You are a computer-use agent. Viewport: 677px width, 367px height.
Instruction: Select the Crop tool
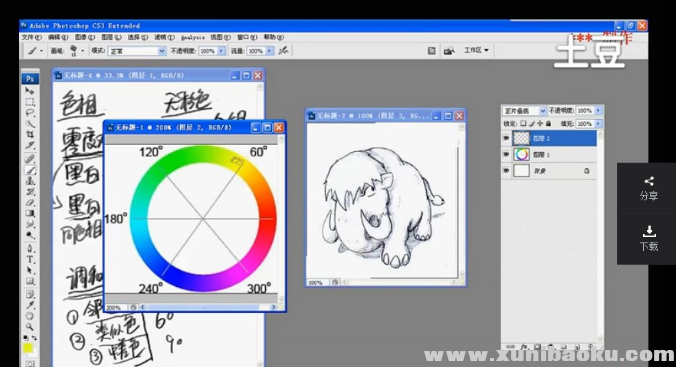30,135
